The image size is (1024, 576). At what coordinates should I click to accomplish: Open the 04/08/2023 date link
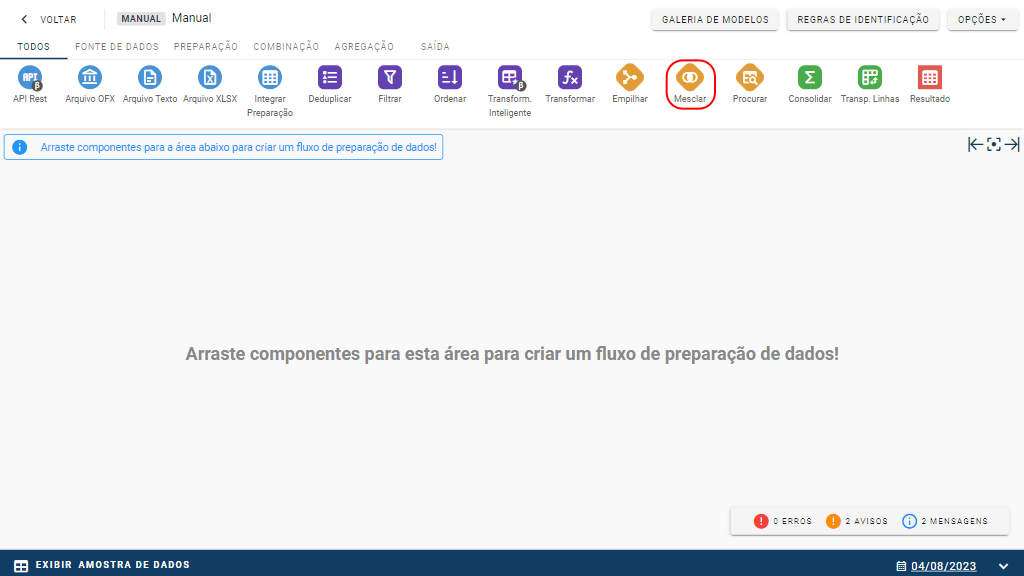pos(944,566)
